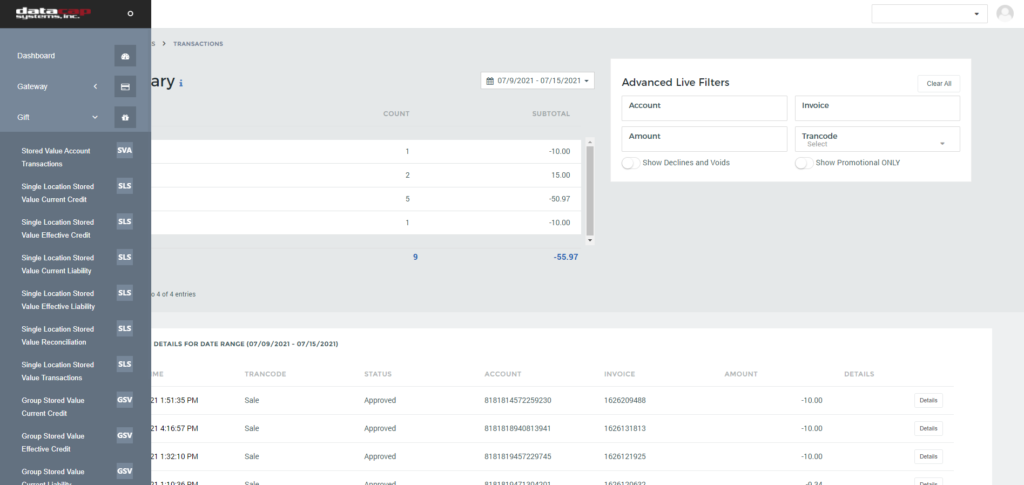
Task: Collapse the Gift menu chevron
Action: tap(95, 117)
